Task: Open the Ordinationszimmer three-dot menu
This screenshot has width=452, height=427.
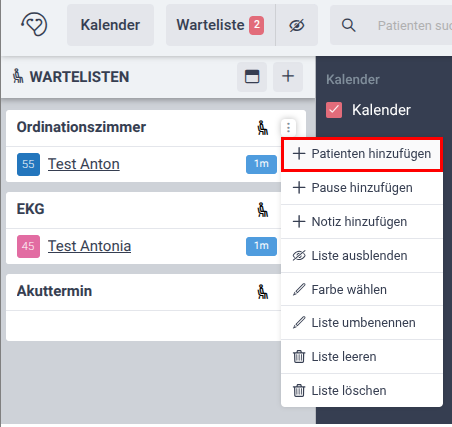Action: [x=288, y=127]
